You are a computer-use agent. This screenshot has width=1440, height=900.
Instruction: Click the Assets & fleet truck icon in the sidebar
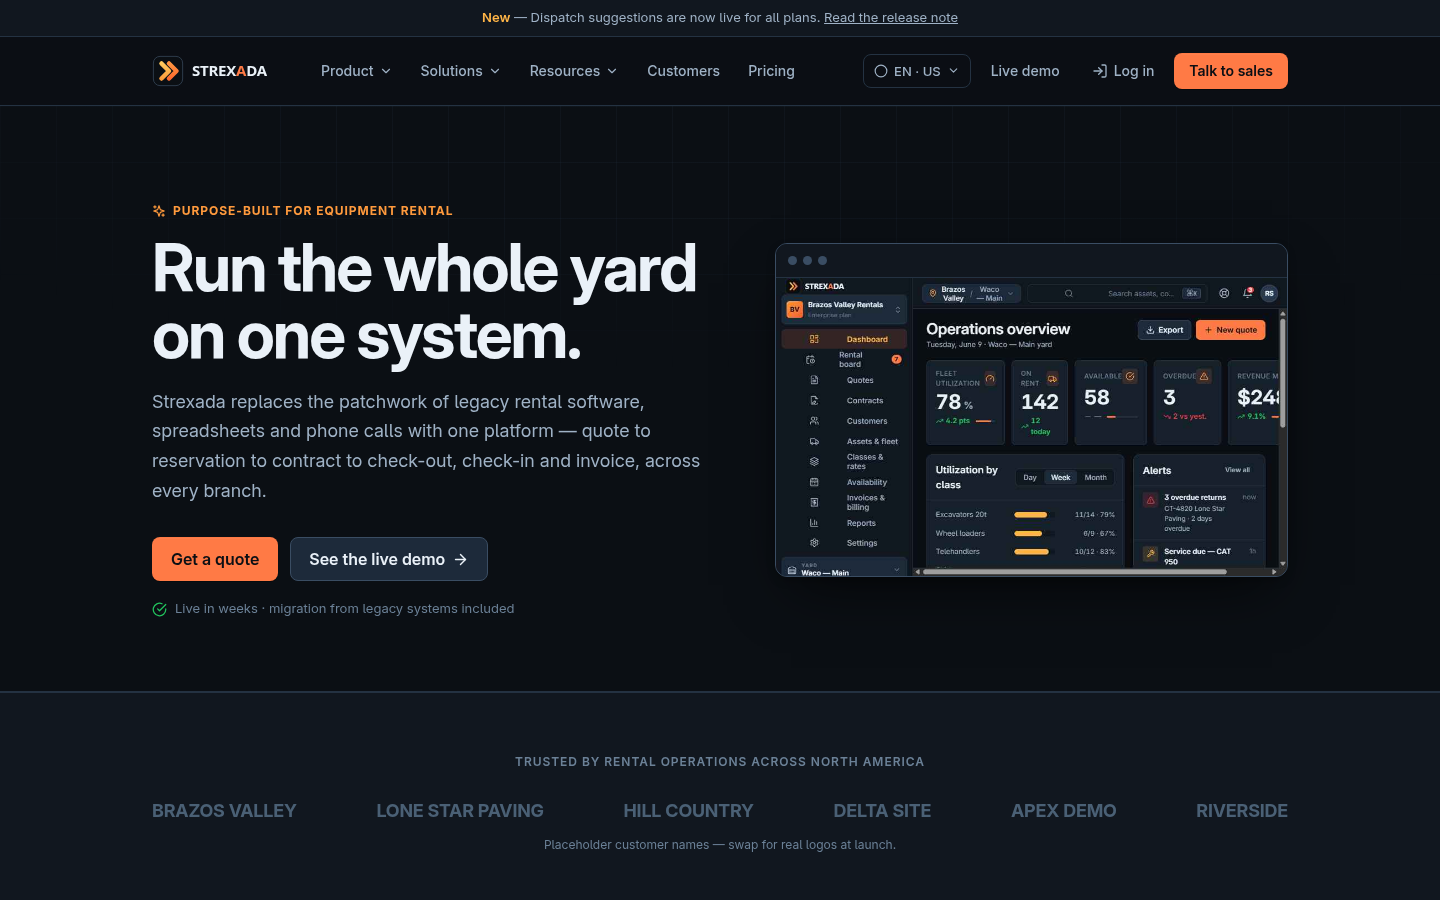(814, 441)
